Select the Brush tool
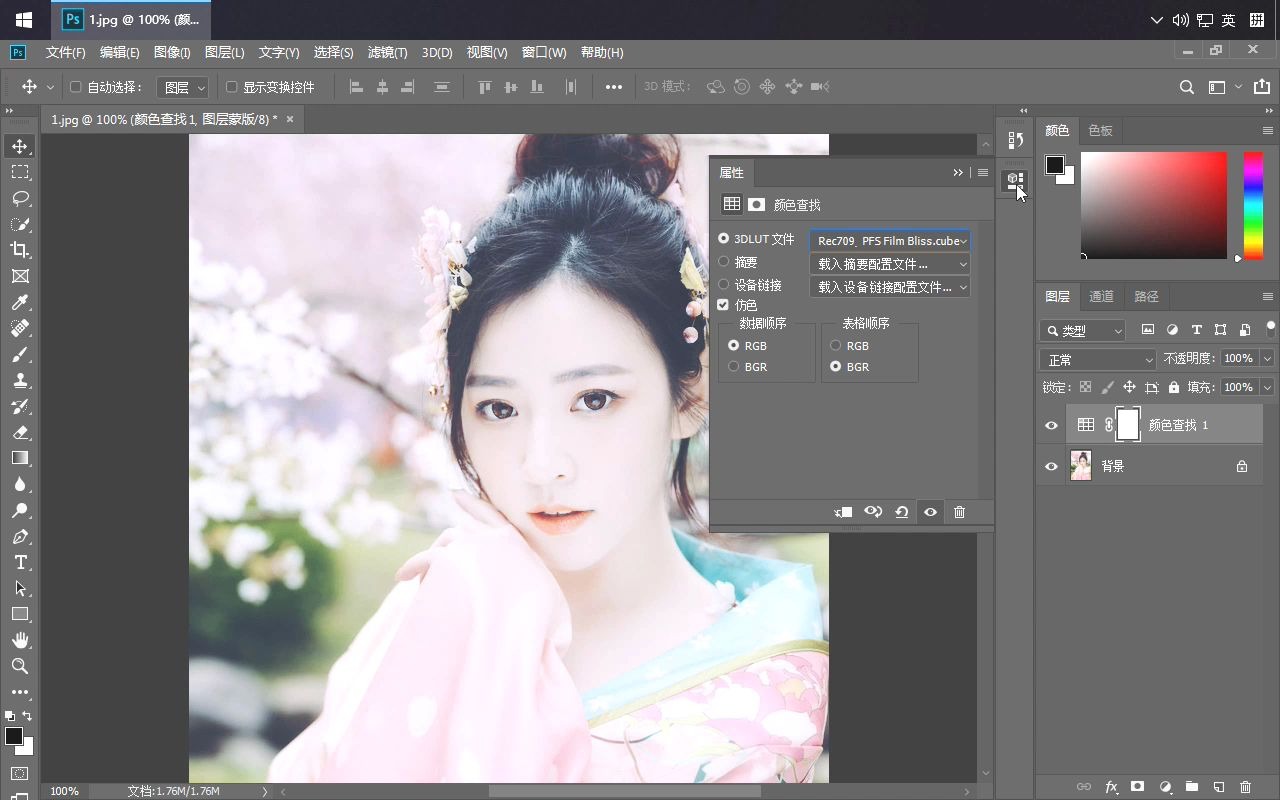The image size is (1280, 800). coord(20,354)
